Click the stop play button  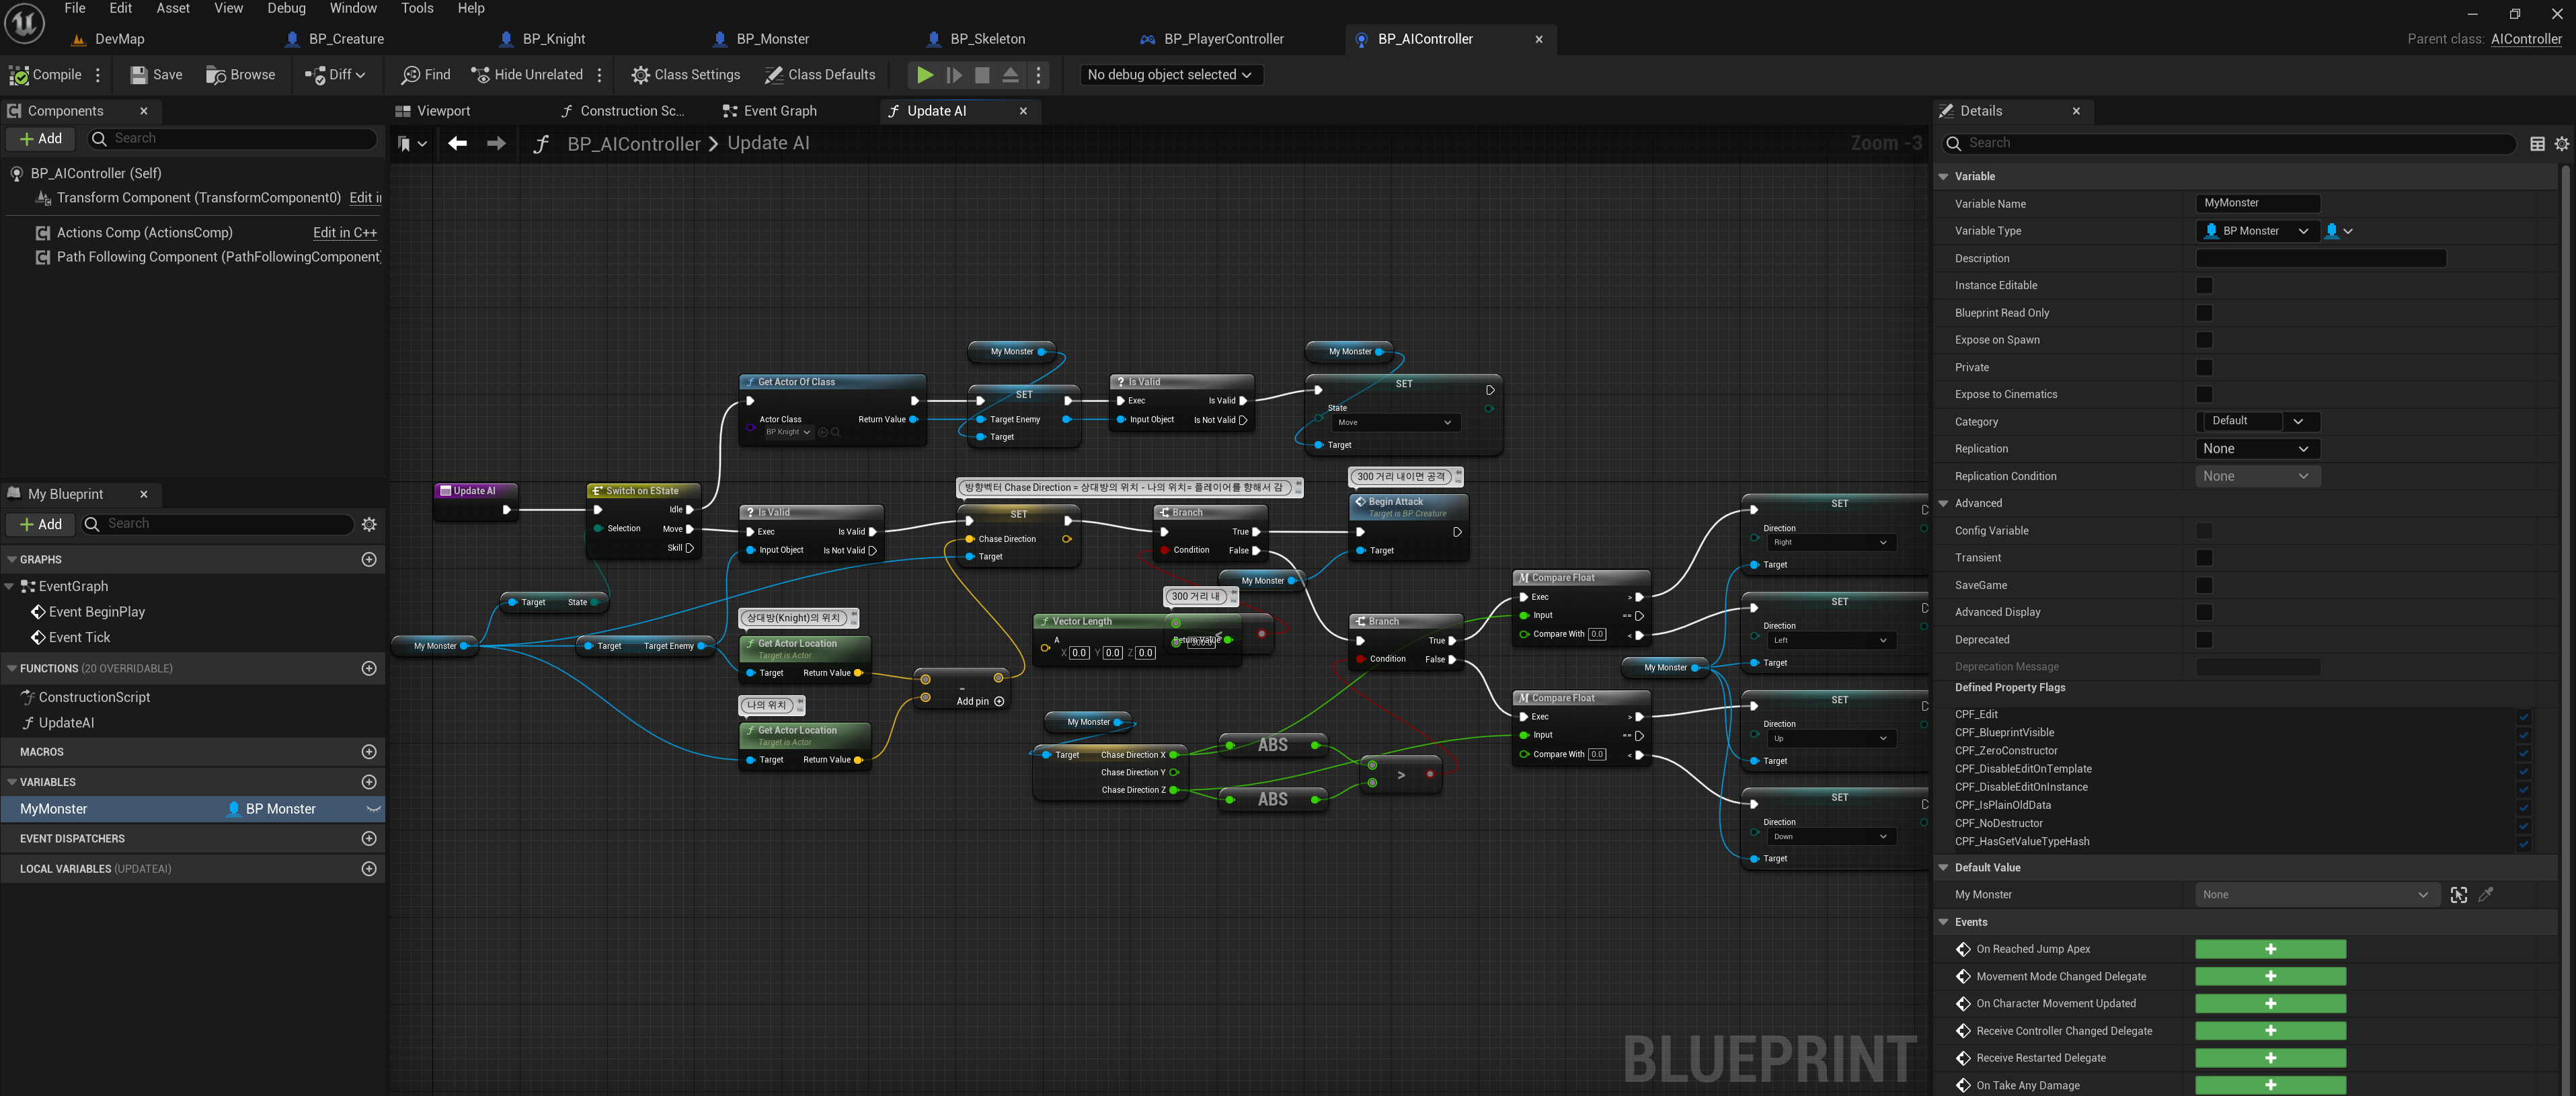[982, 75]
